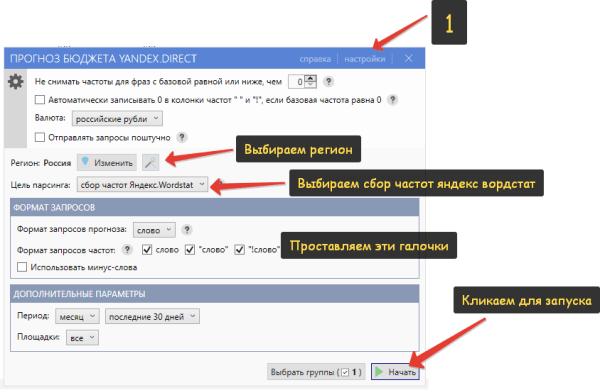Toggle the "!слово" frequency format checkbox

coord(240,250)
